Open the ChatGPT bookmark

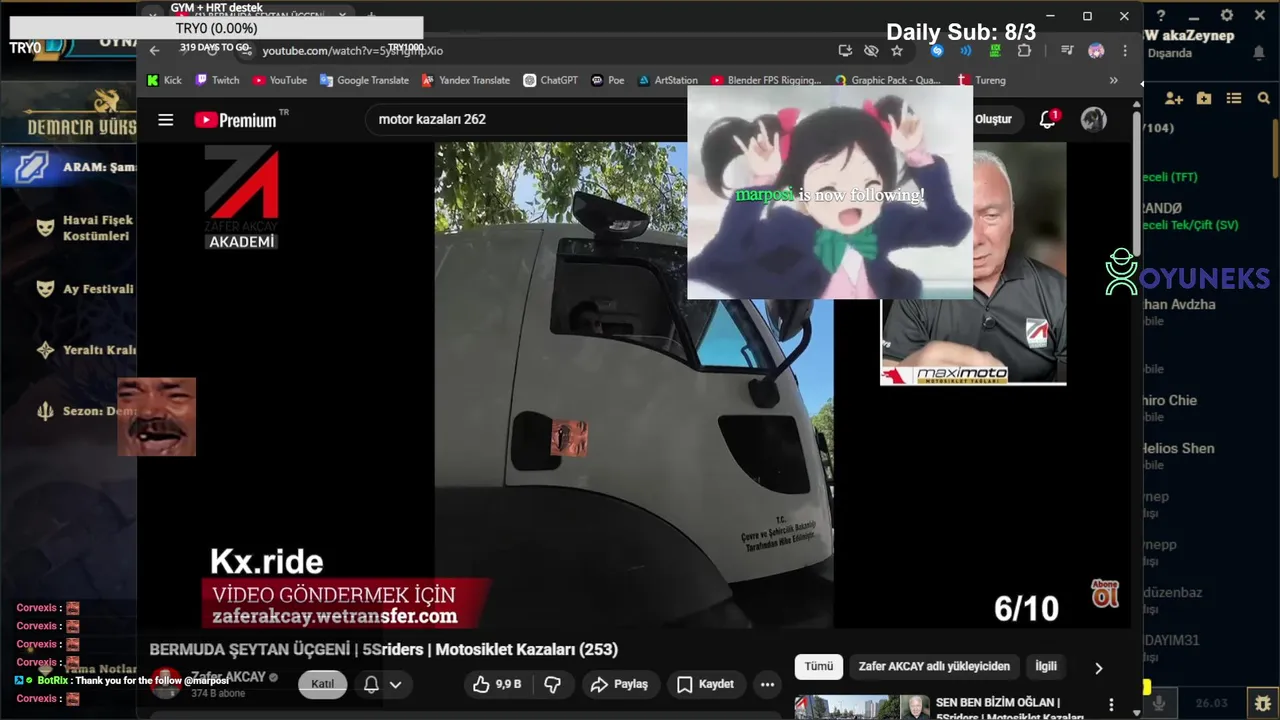(x=550, y=80)
